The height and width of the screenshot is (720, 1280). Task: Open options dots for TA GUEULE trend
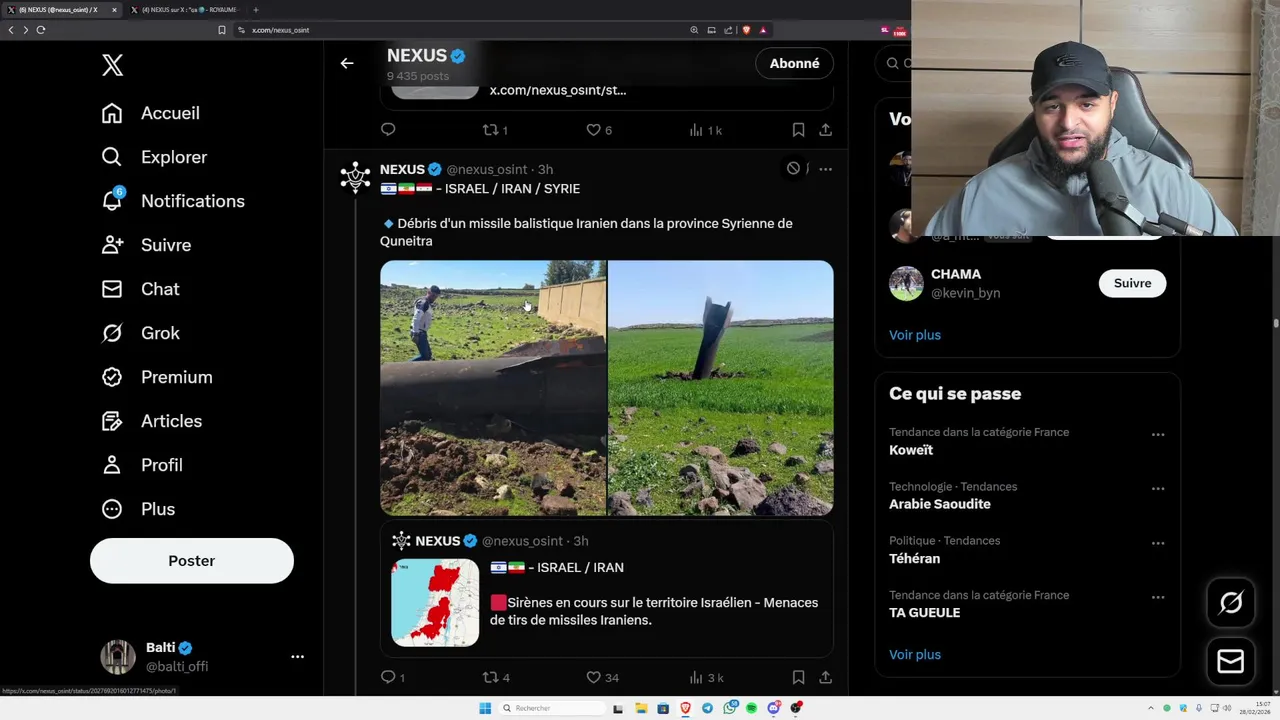pyautogui.click(x=1158, y=597)
